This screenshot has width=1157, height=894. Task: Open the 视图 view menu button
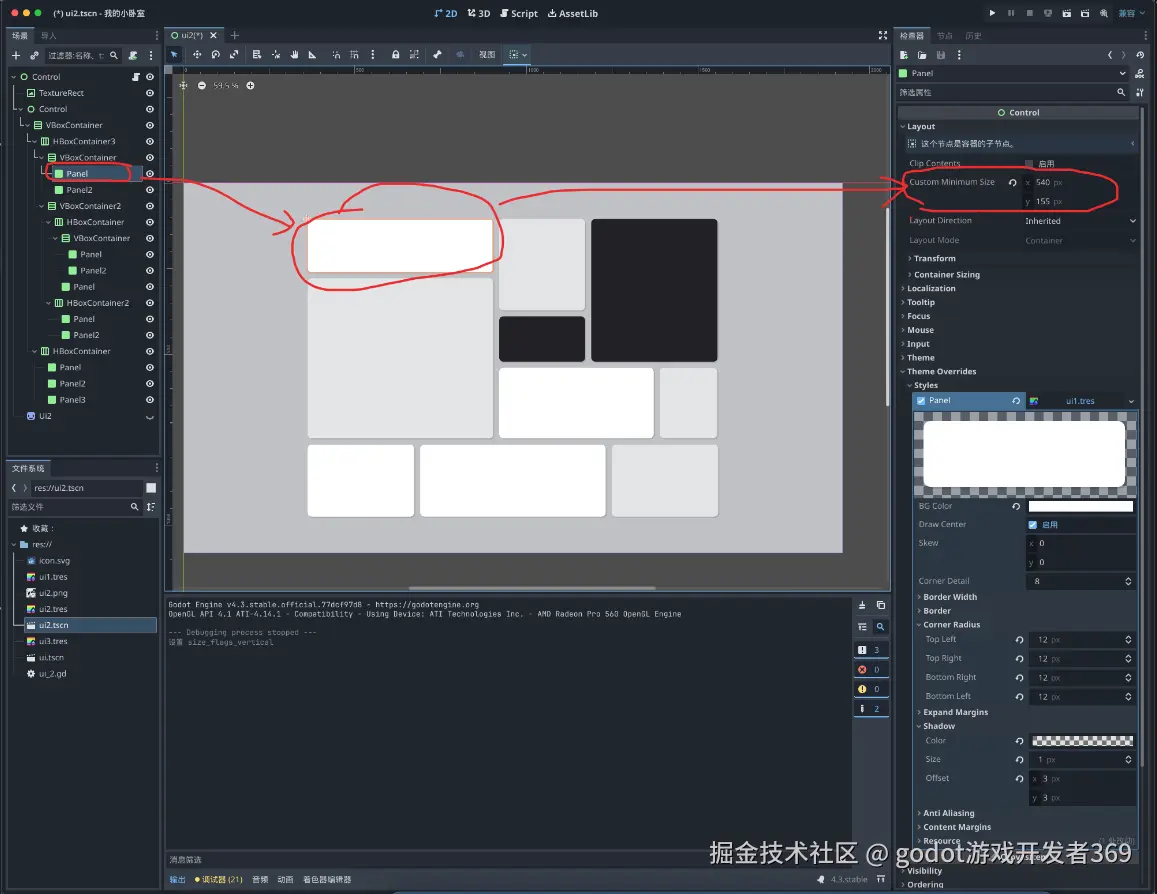486,55
